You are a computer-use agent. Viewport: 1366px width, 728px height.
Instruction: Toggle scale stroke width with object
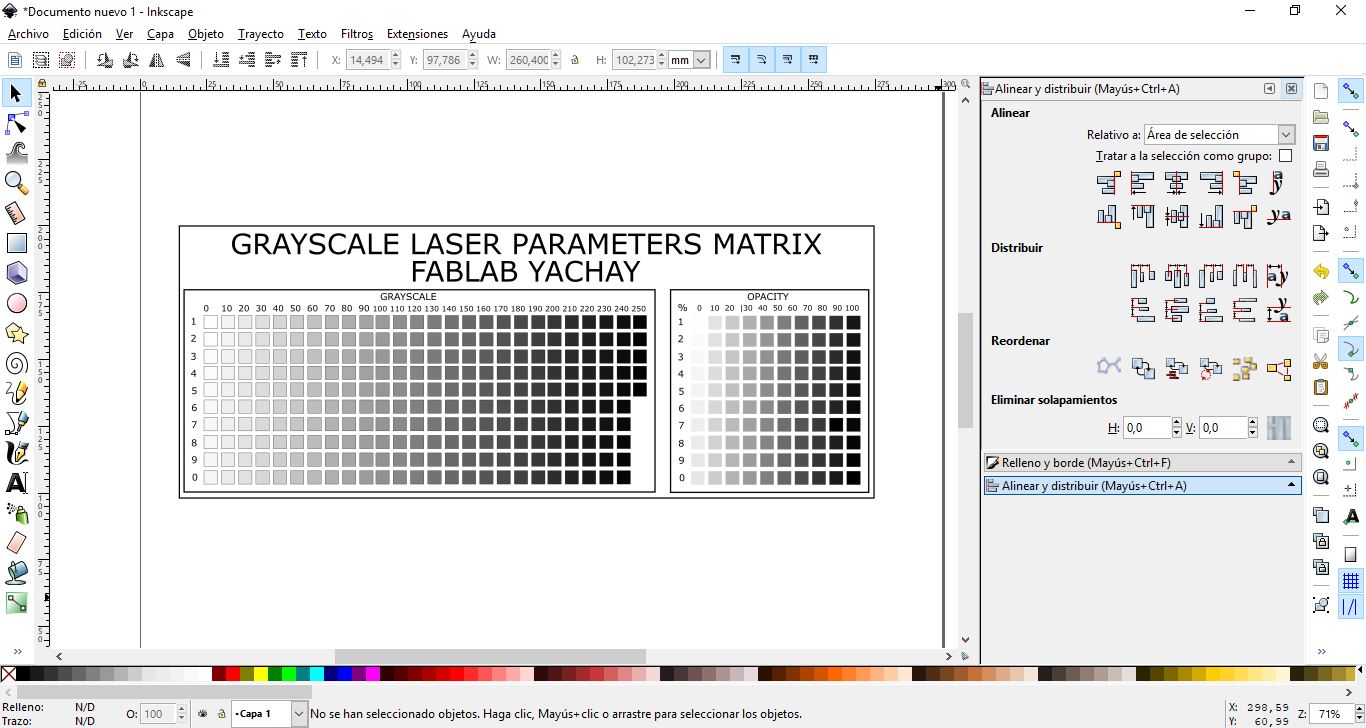[x=735, y=60]
